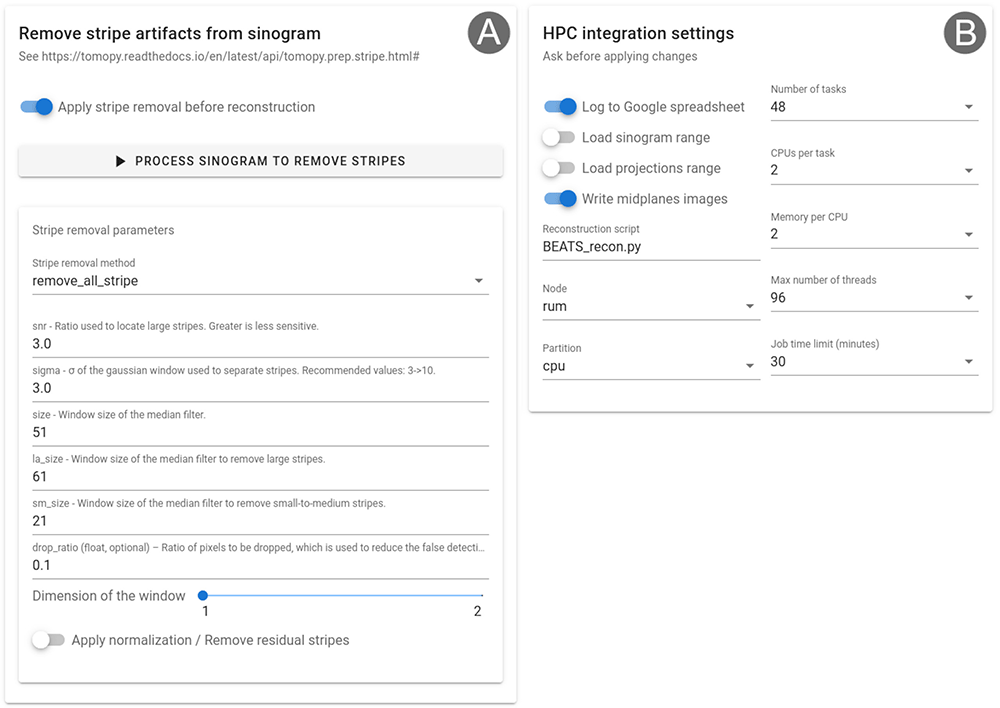Enable Load sinogram range switch
This screenshot has height=708, width=1000.
point(559,138)
